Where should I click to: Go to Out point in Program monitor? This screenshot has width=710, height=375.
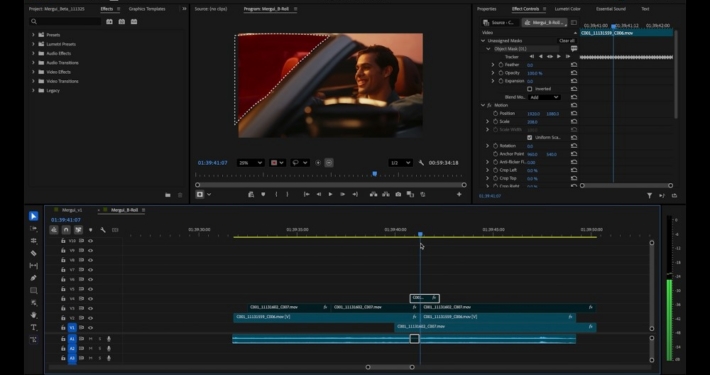[355, 194]
